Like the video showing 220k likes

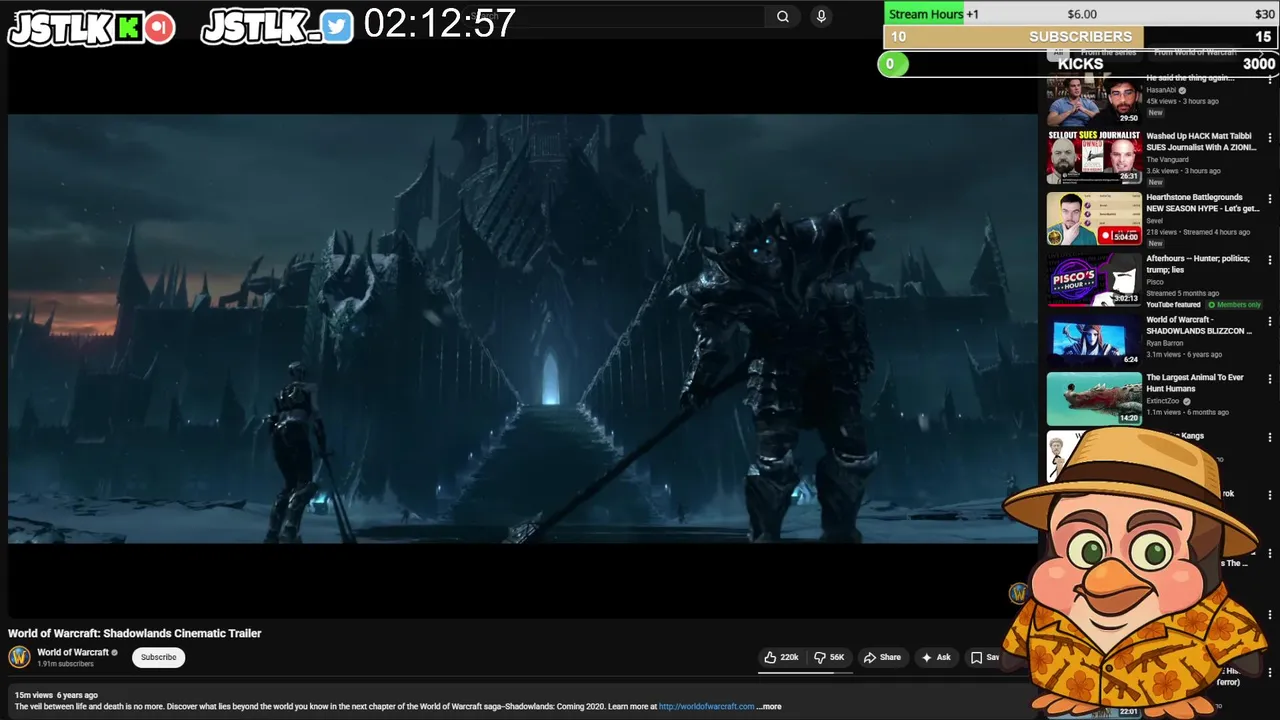[781, 657]
